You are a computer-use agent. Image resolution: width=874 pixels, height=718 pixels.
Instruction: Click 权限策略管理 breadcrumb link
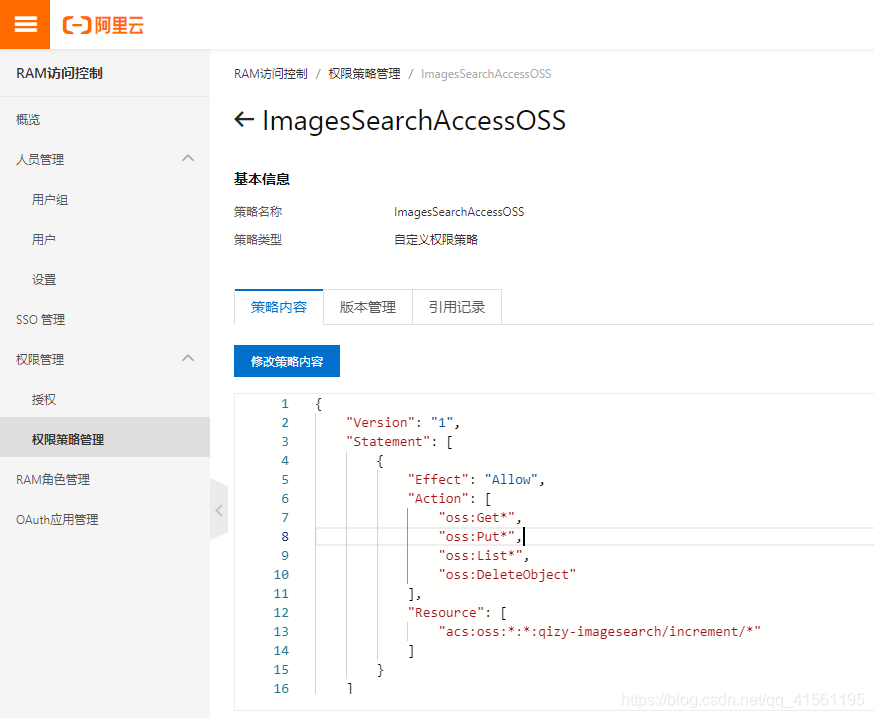(365, 74)
